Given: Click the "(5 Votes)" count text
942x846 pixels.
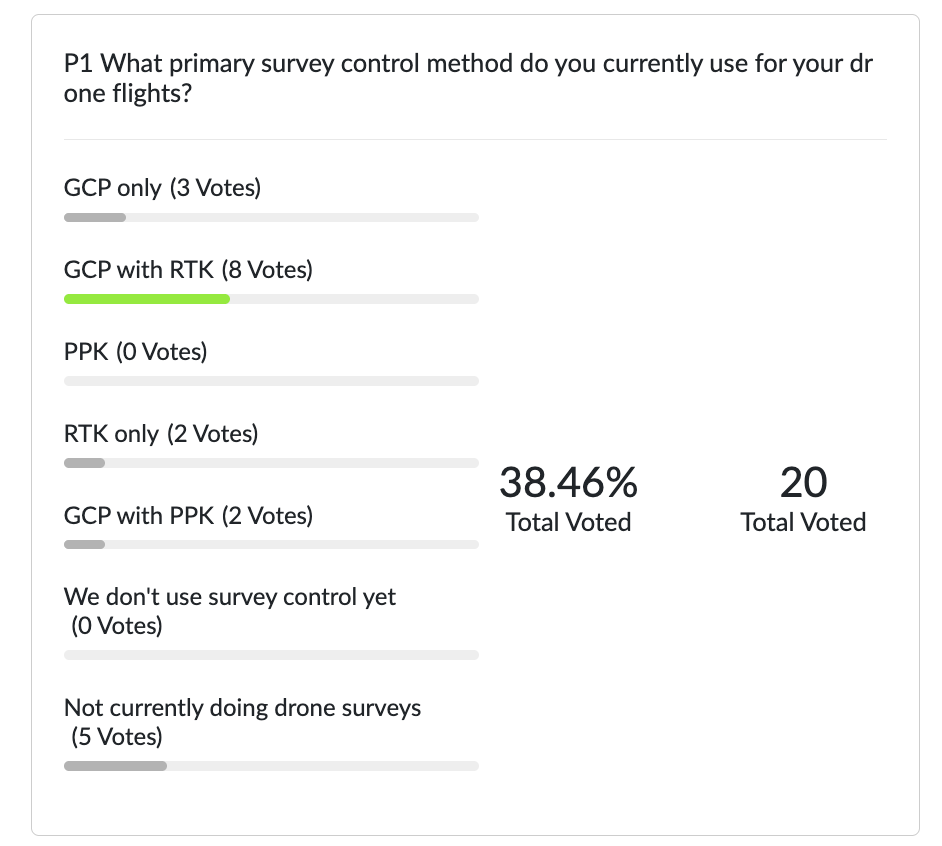Looking at the screenshot, I should (117, 737).
